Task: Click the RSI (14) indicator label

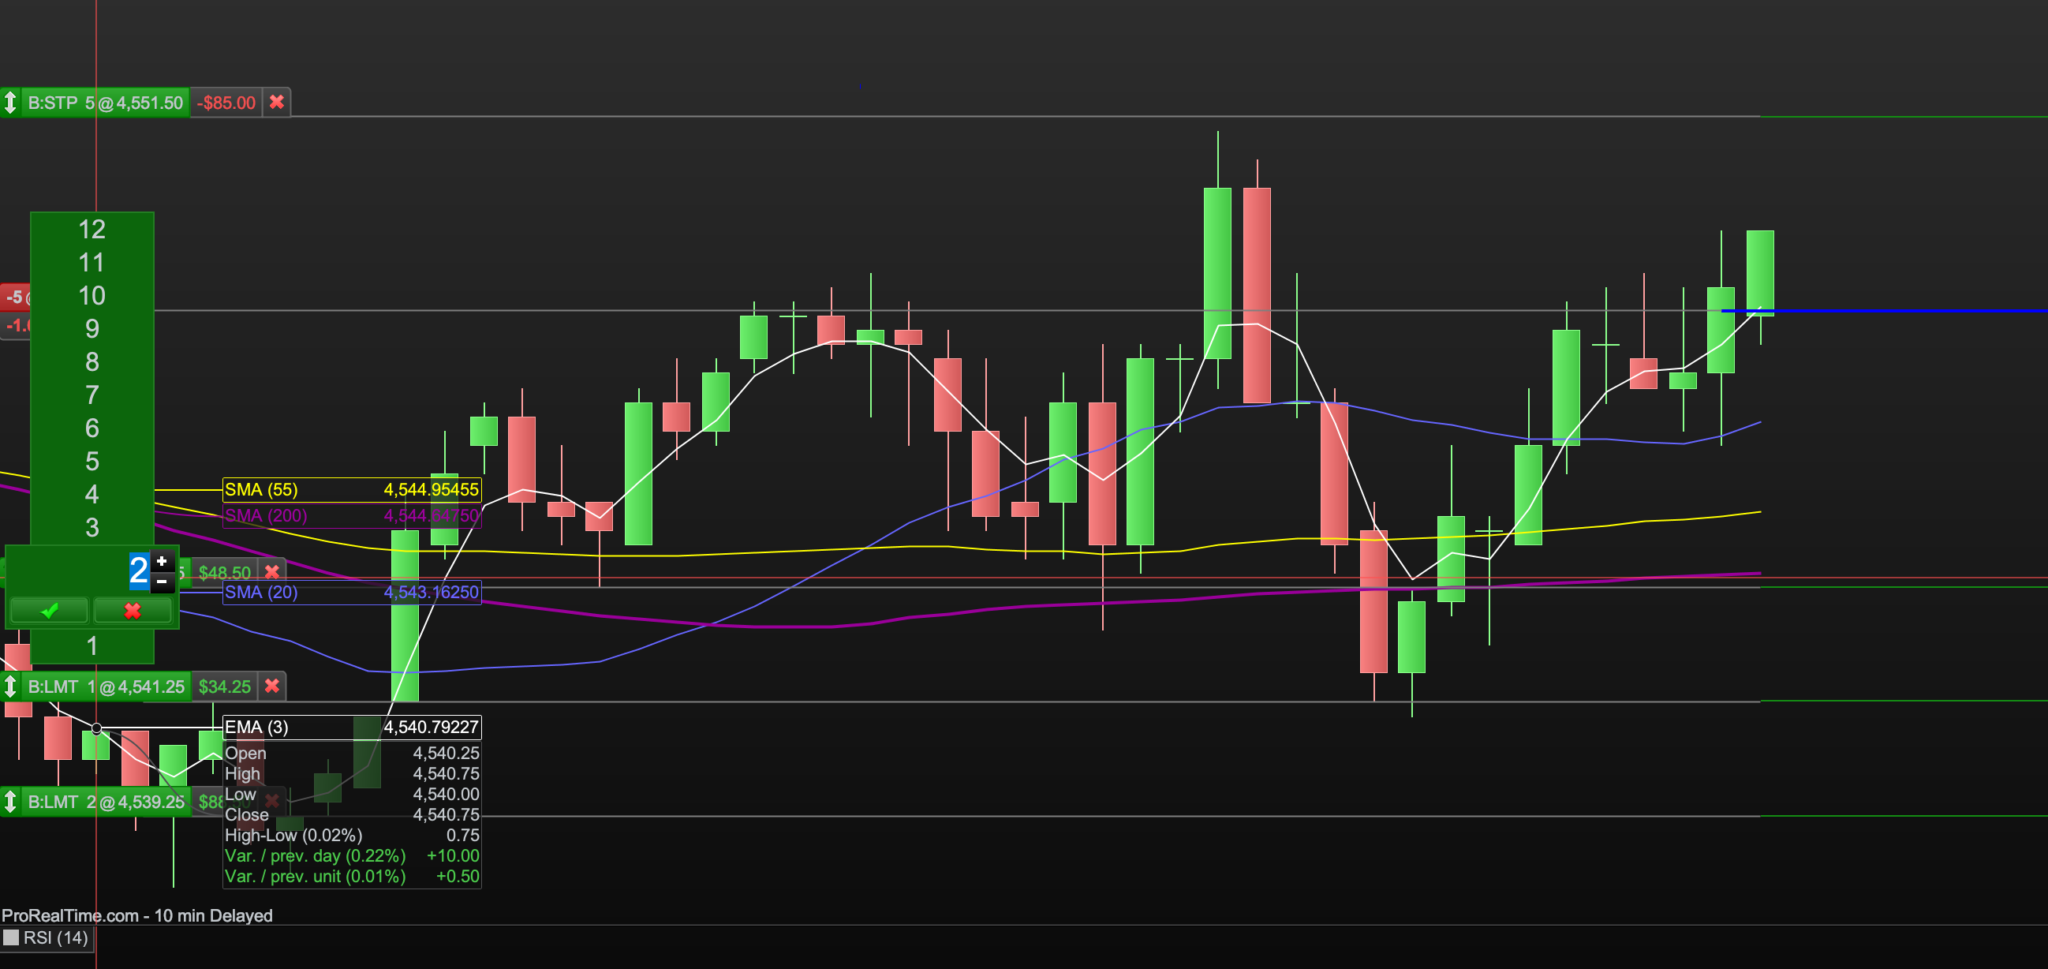Action: (x=56, y=938)
